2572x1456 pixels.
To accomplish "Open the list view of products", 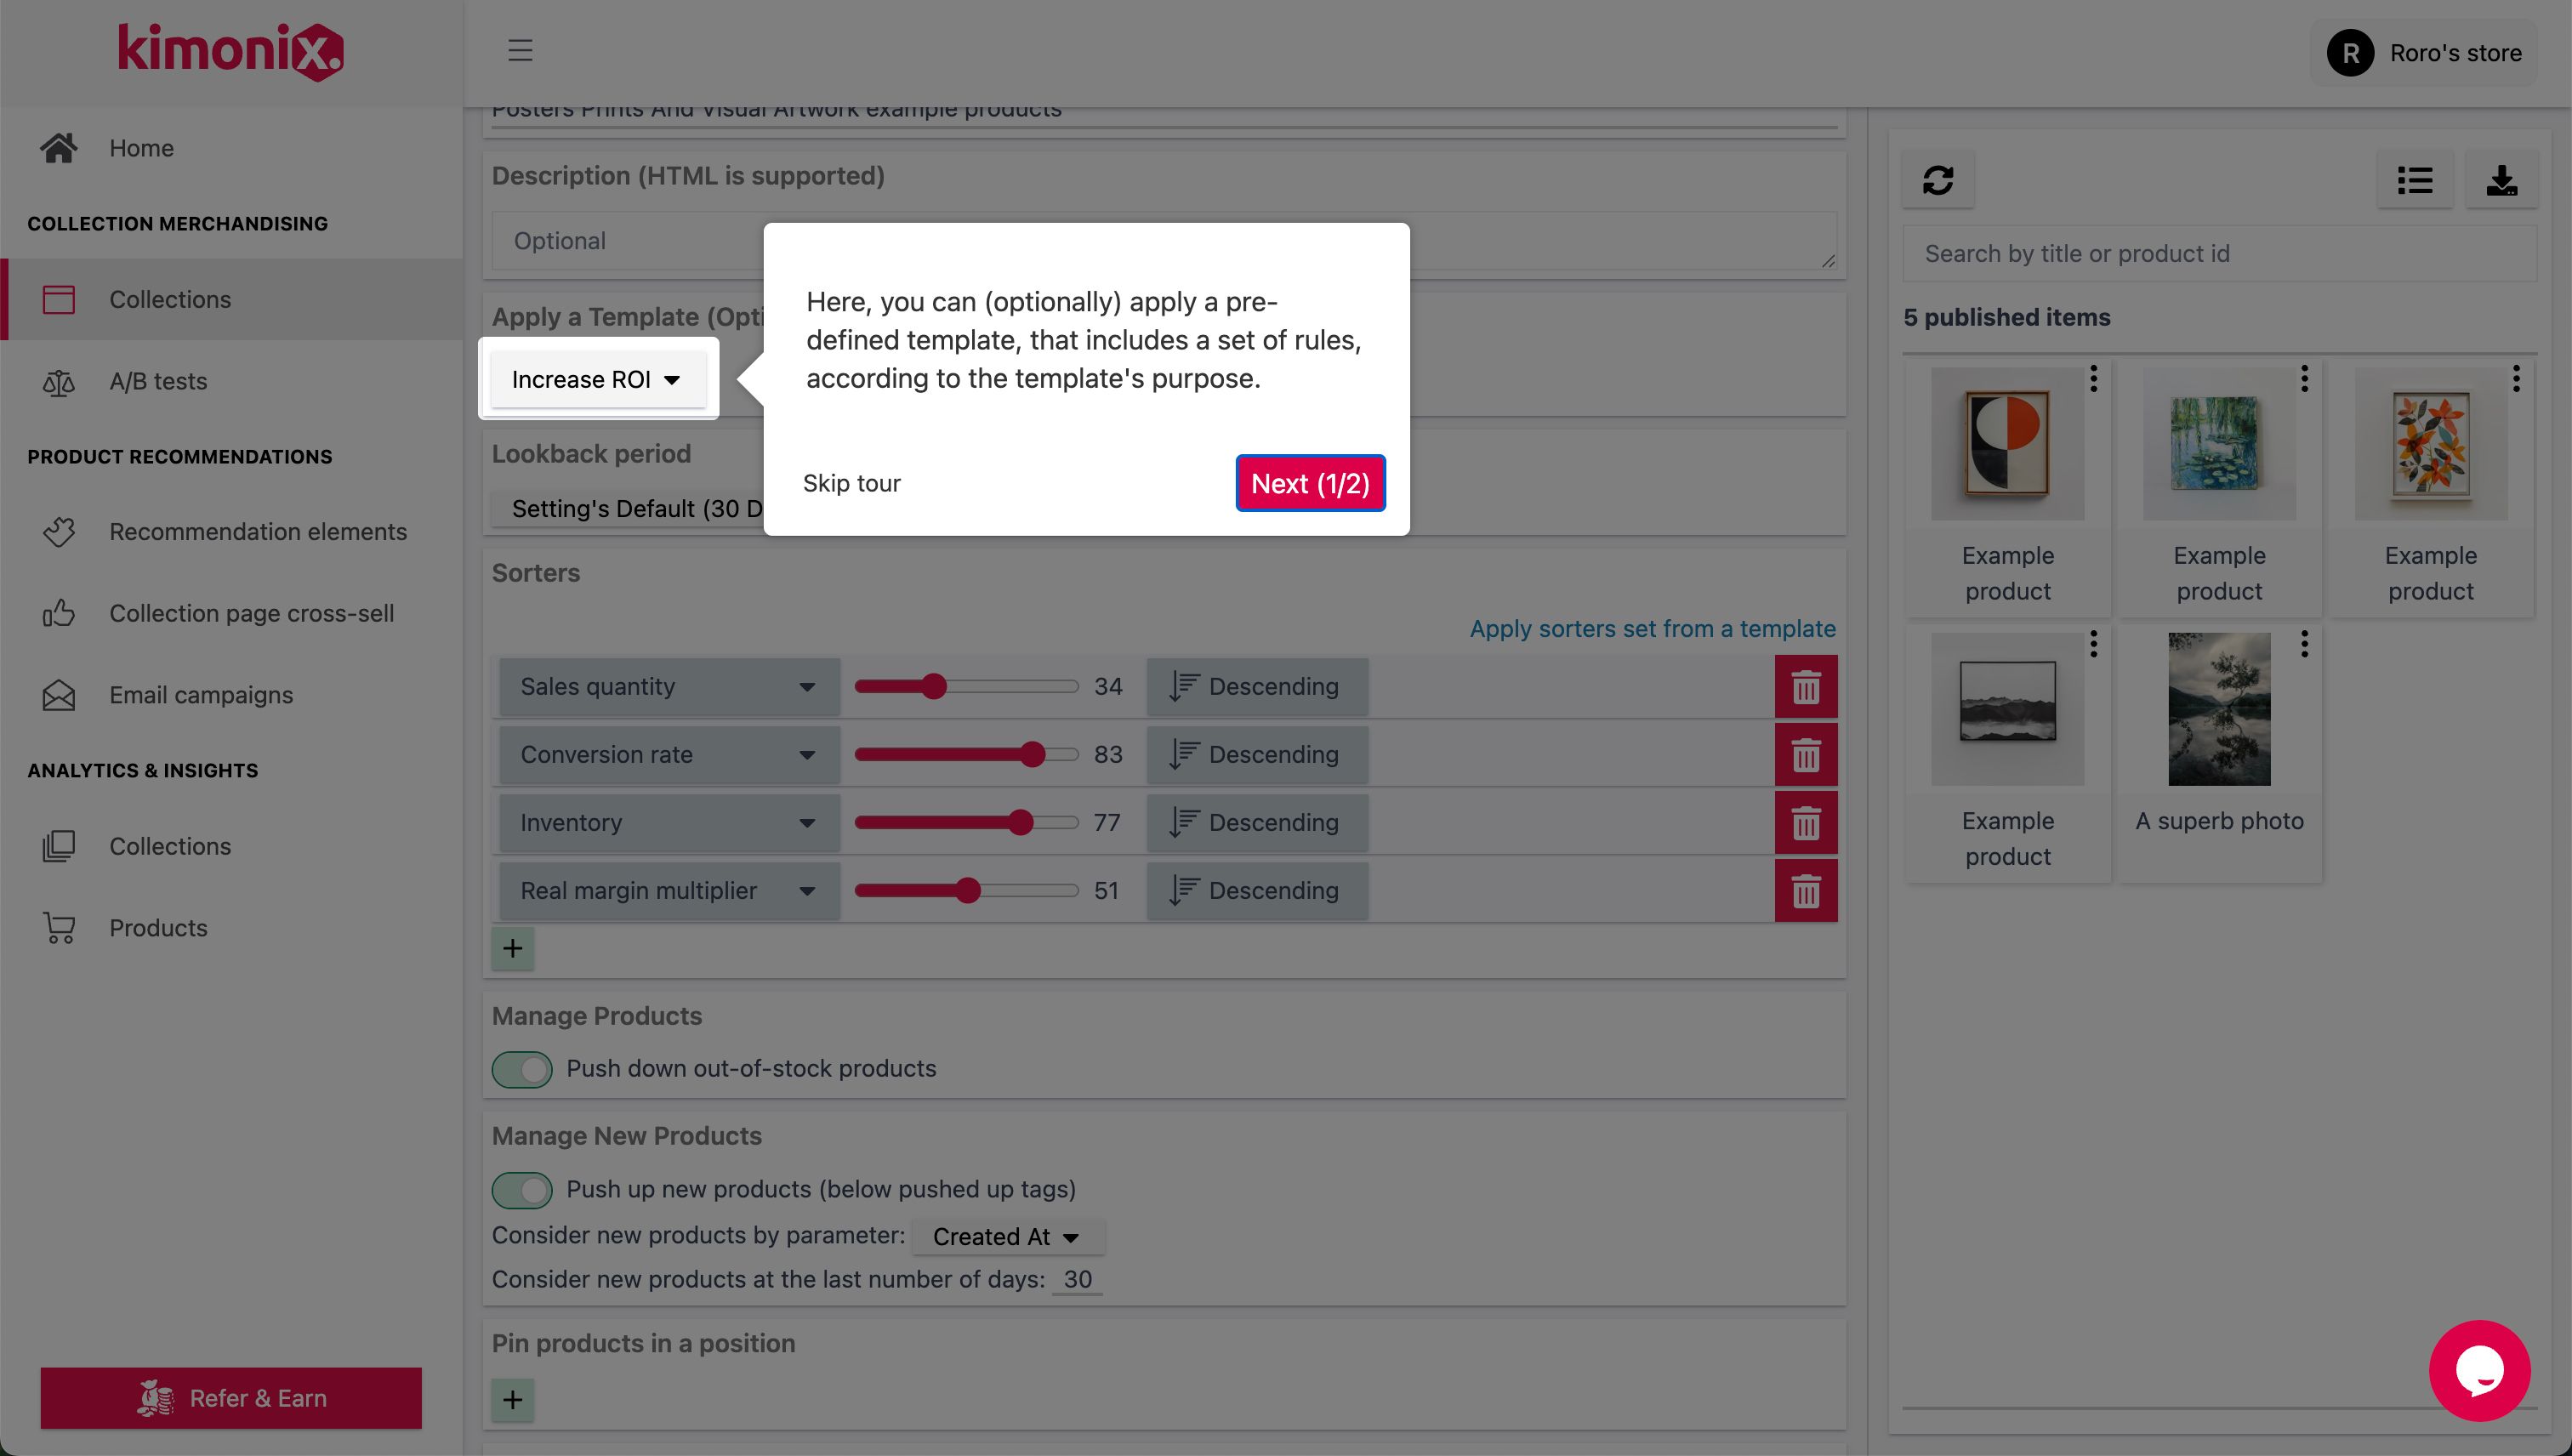I will coord(2415,181).
